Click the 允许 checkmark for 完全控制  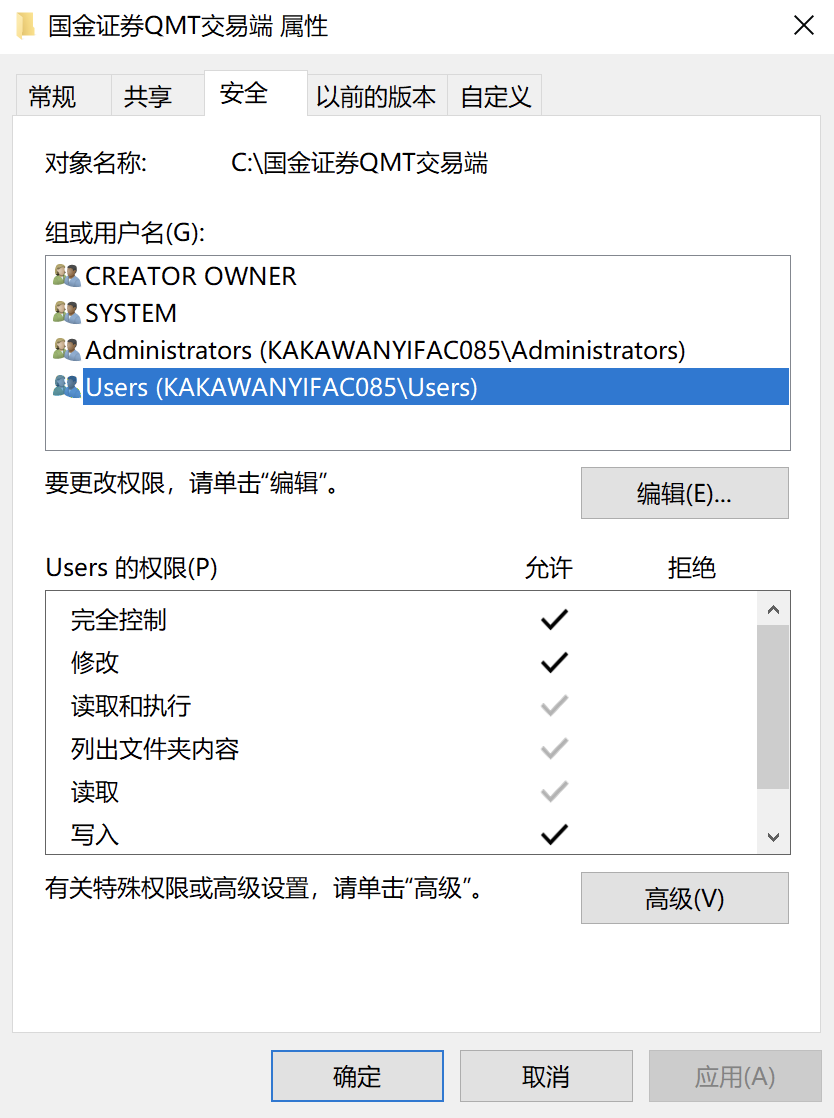coord(553,620)
